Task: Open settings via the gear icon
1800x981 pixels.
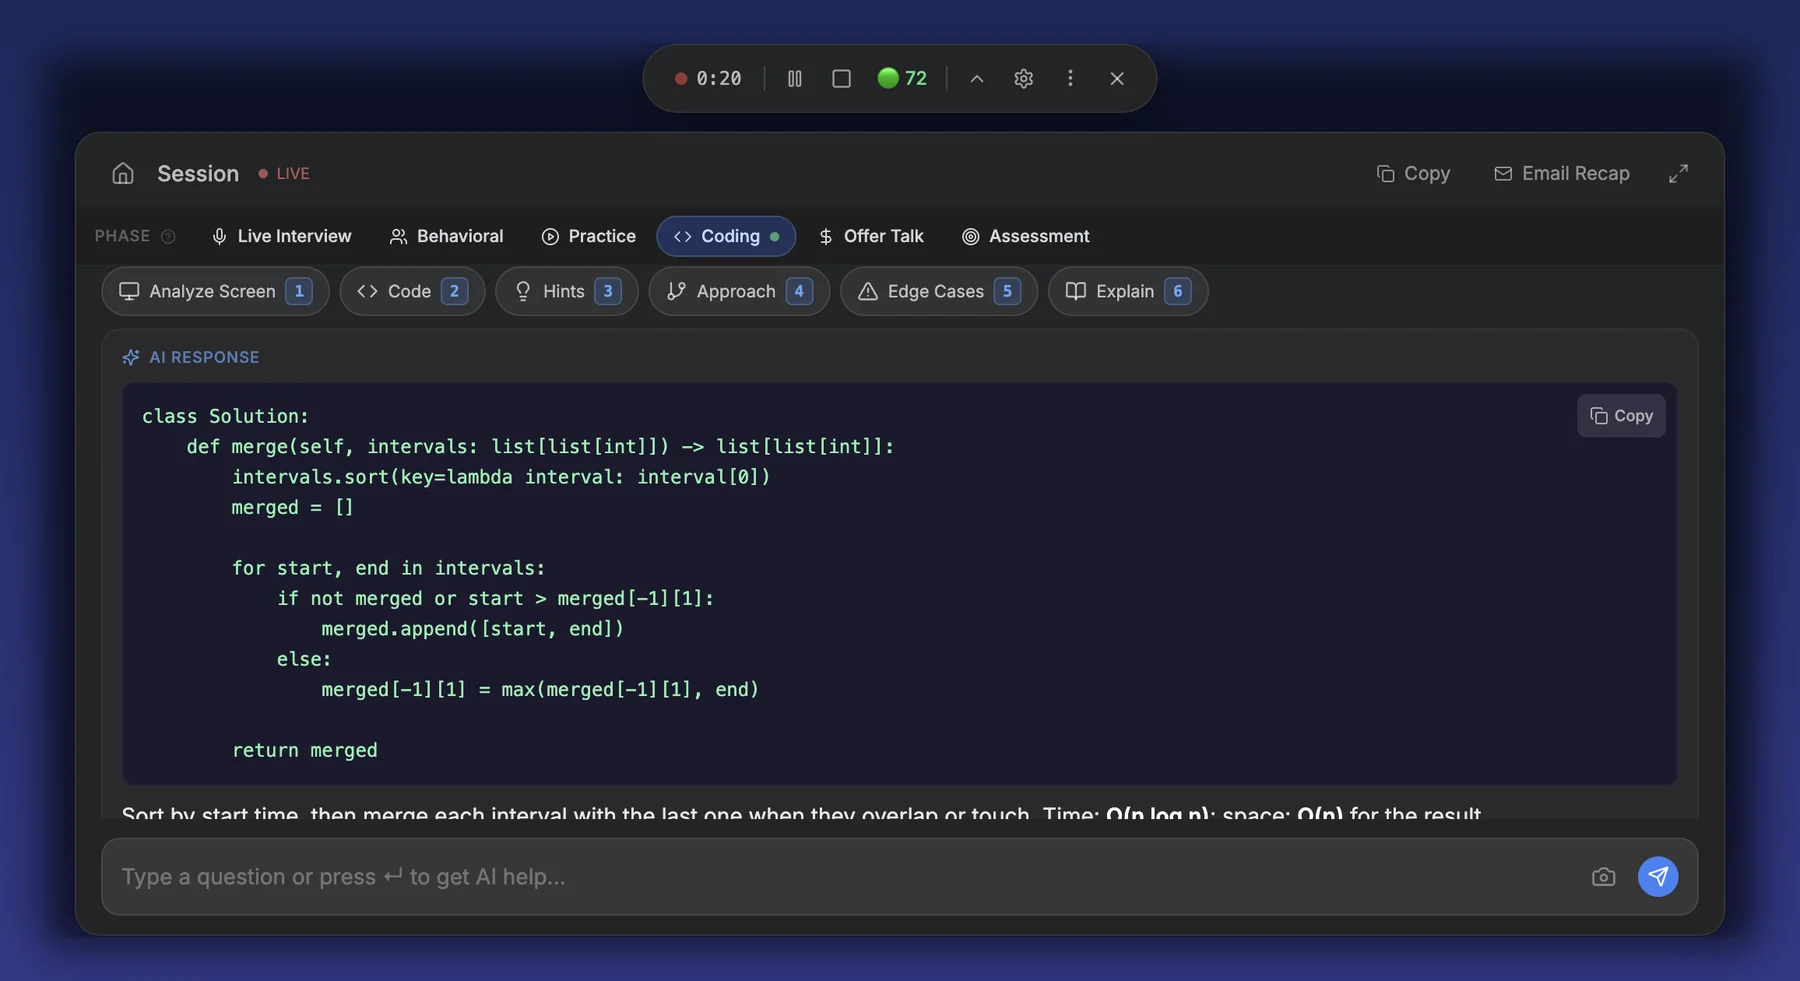Action: click(x=1023, y=78)
